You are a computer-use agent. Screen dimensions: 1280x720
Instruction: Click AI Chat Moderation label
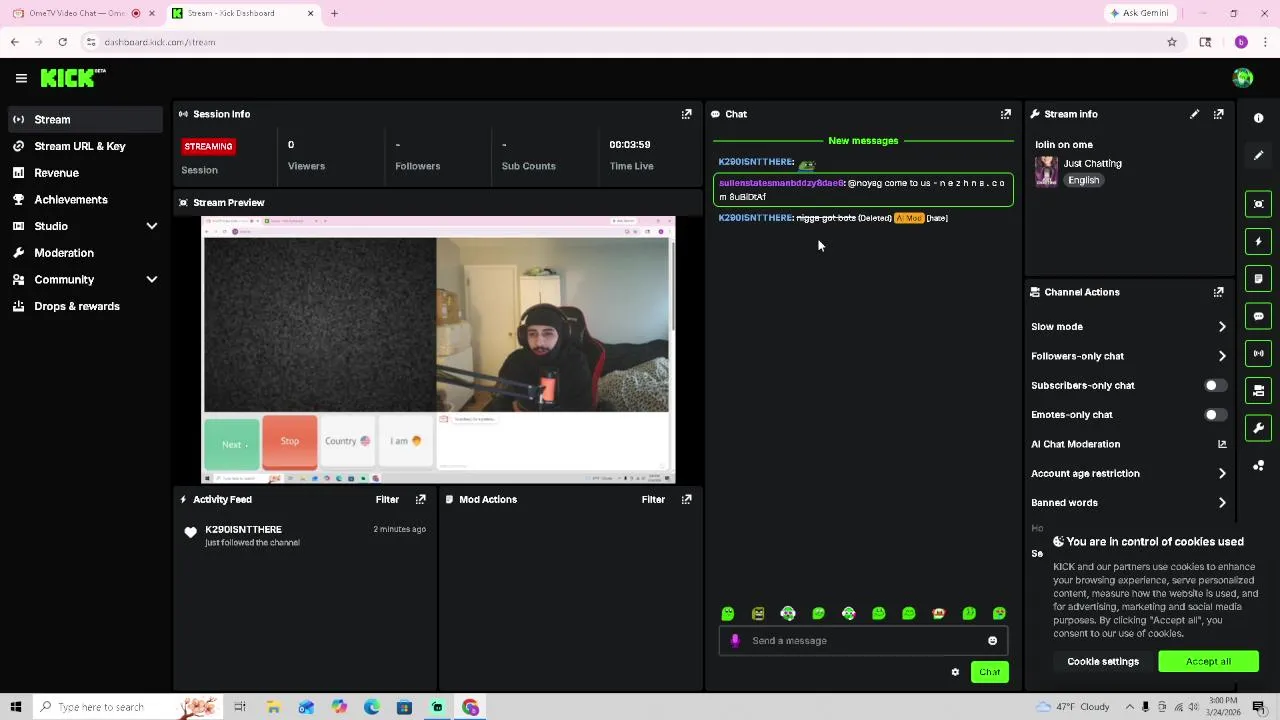(1075, 444)
